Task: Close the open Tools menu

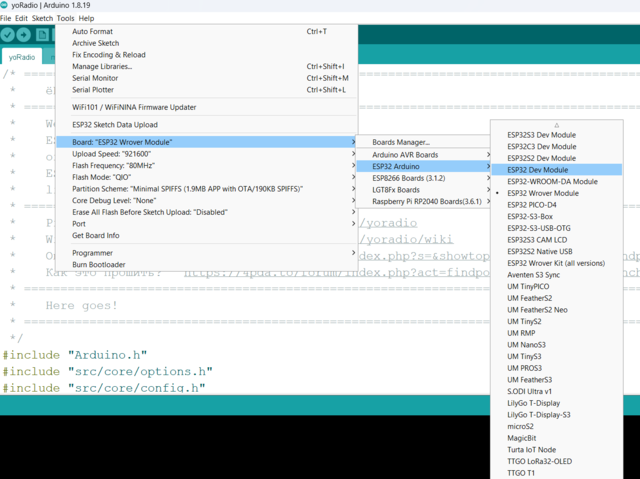Action: [x=65, y=18]
